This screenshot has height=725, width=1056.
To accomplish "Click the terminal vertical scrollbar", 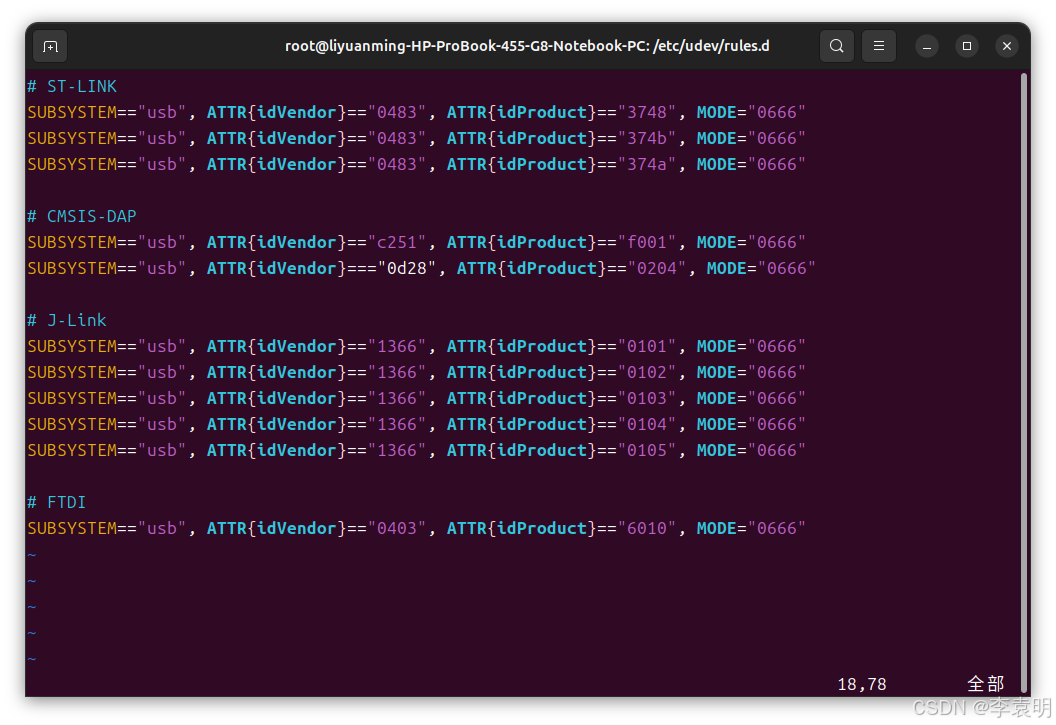I will pyautogui.click(x=1024, y=381).
